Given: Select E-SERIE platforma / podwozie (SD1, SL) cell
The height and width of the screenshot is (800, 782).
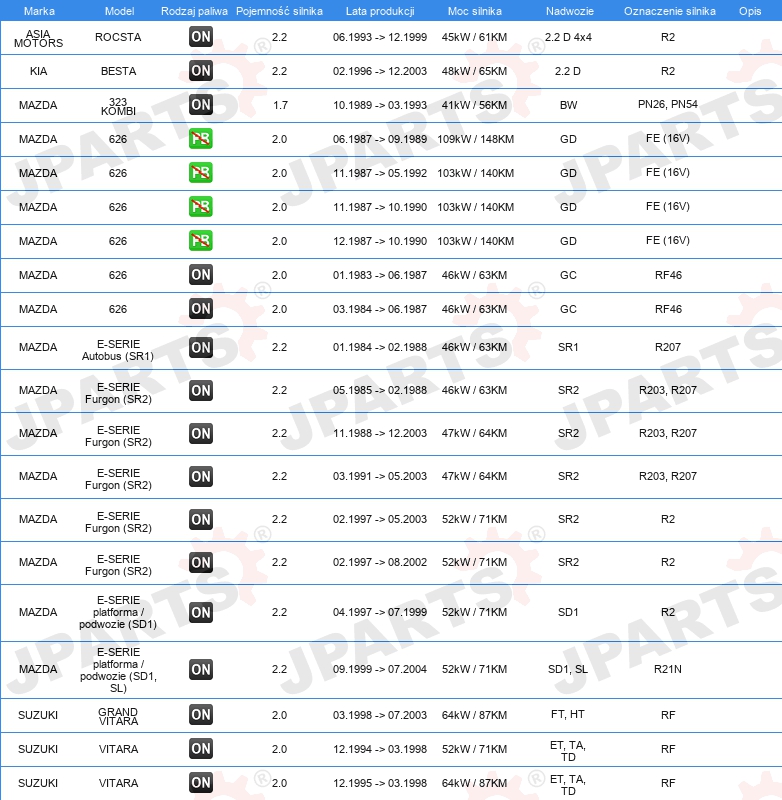Looking at the screenshot, I should point(118,670).
